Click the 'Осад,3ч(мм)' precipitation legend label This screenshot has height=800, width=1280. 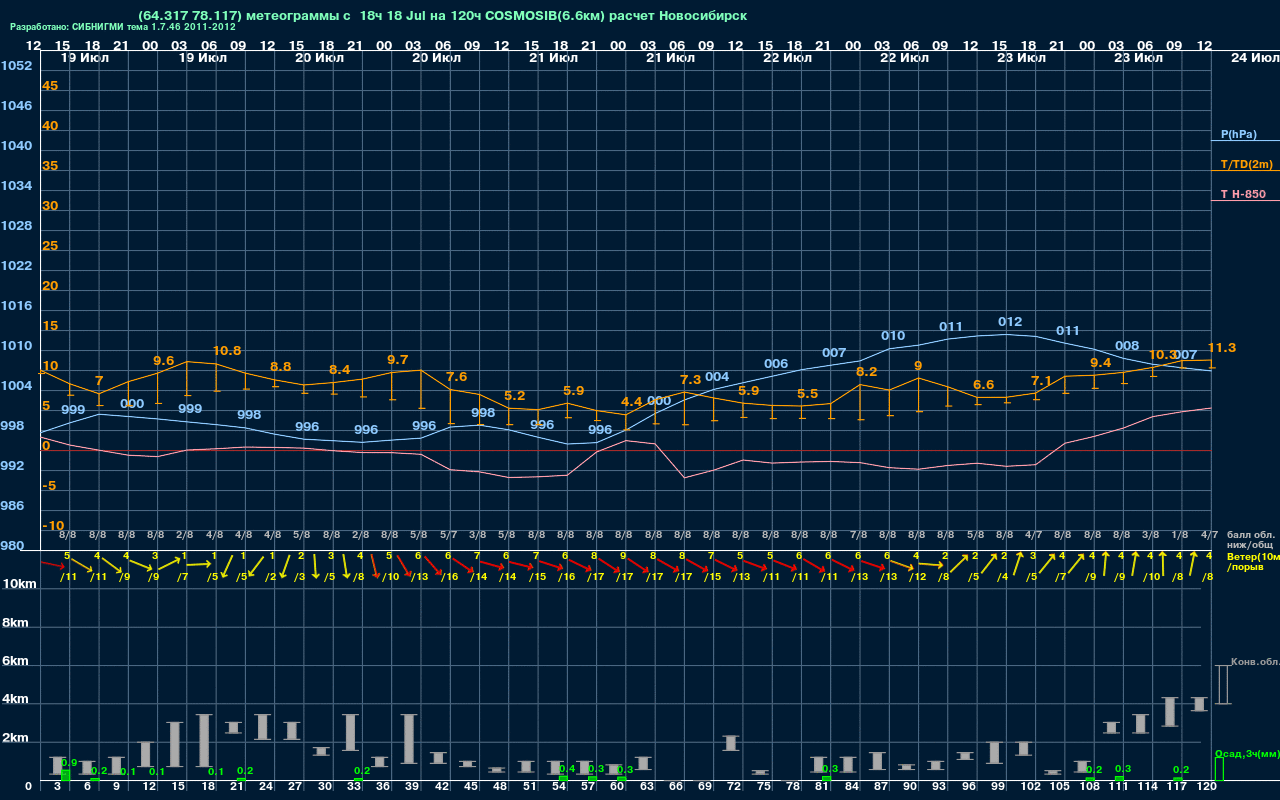pyautogui.click(x=1246, y=753)
